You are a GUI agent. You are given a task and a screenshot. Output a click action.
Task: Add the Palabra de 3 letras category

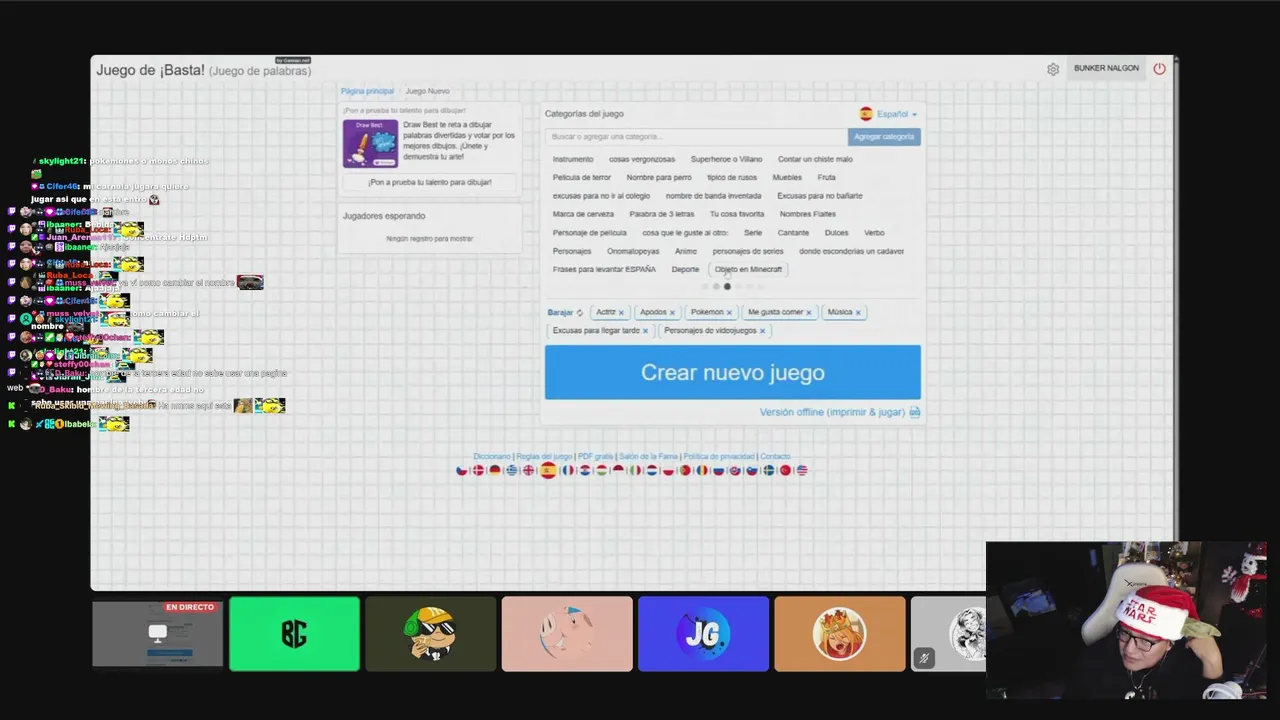662,215
